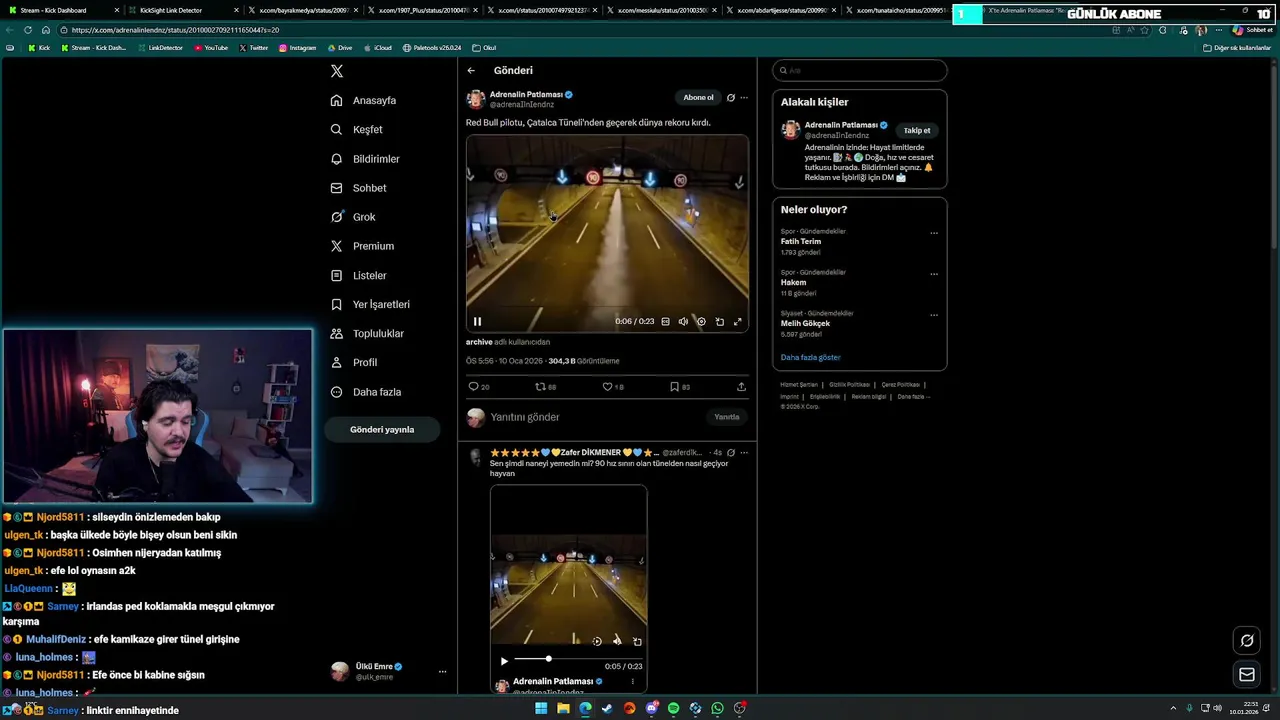Open Bildirimler notifications
Image resolution: width=1280 pixels, height=720 pixels.
click(365, 159)
